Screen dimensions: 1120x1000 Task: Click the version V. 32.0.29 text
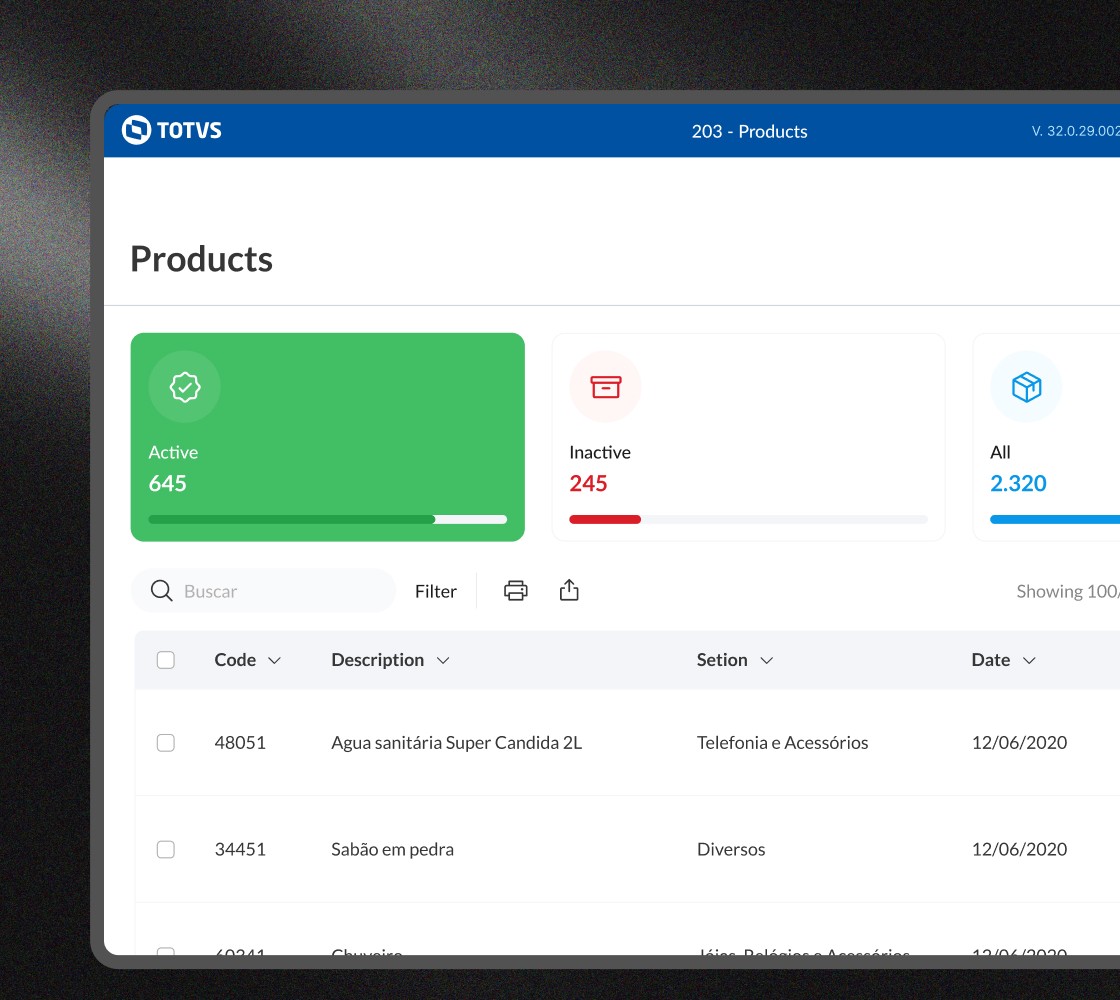[x=1075, y=131]
